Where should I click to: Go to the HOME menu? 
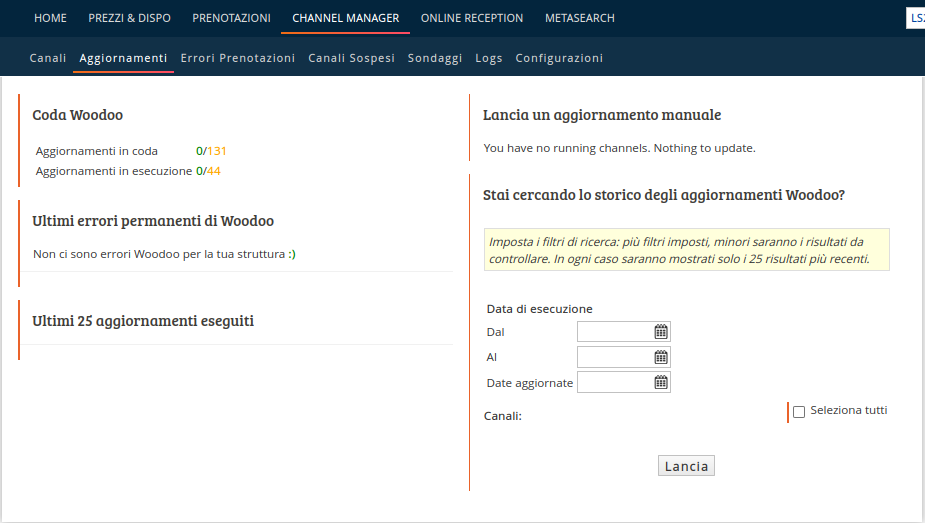[50, 18]
